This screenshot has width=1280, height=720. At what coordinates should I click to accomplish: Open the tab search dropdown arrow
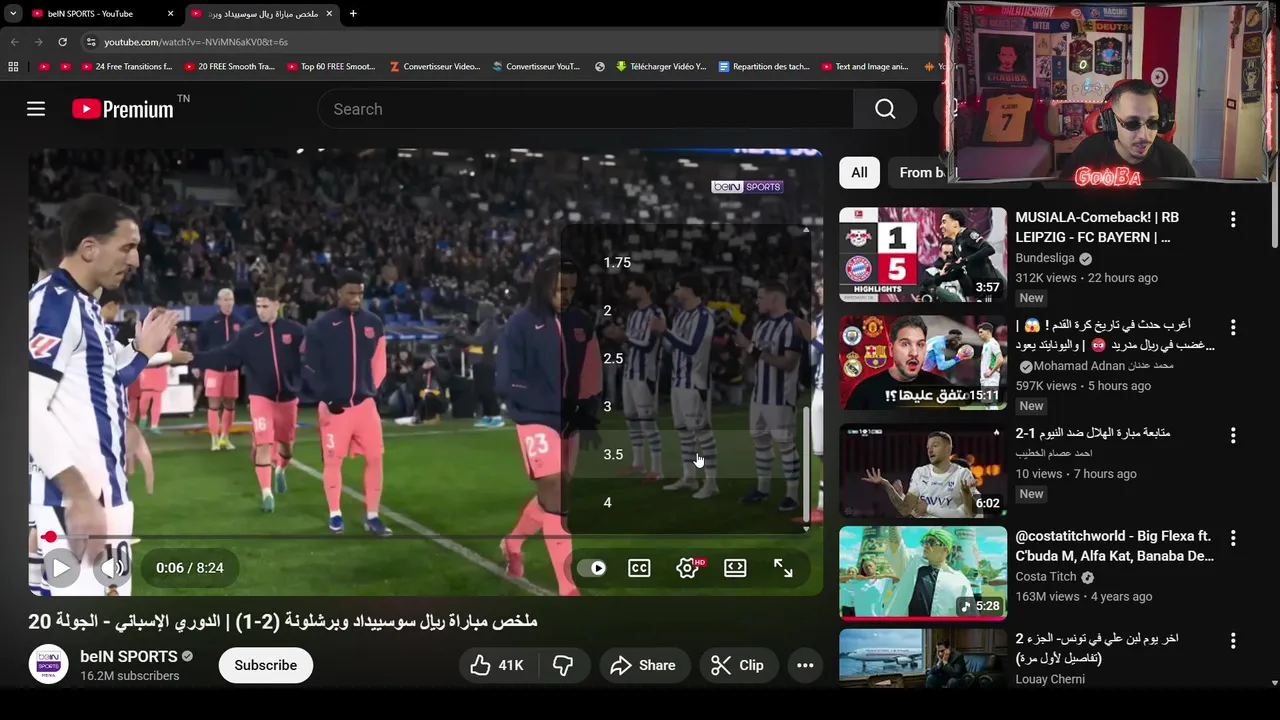point(12,14)
